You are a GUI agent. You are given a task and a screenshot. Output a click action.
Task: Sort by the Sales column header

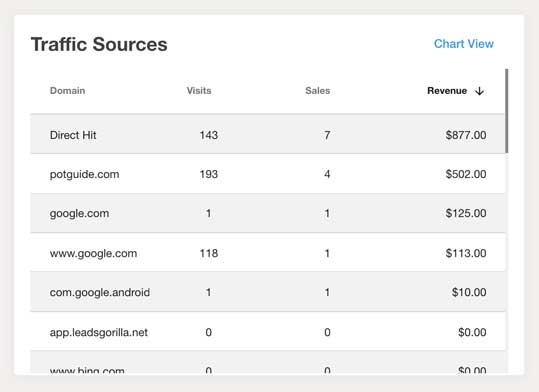(317, 91)
